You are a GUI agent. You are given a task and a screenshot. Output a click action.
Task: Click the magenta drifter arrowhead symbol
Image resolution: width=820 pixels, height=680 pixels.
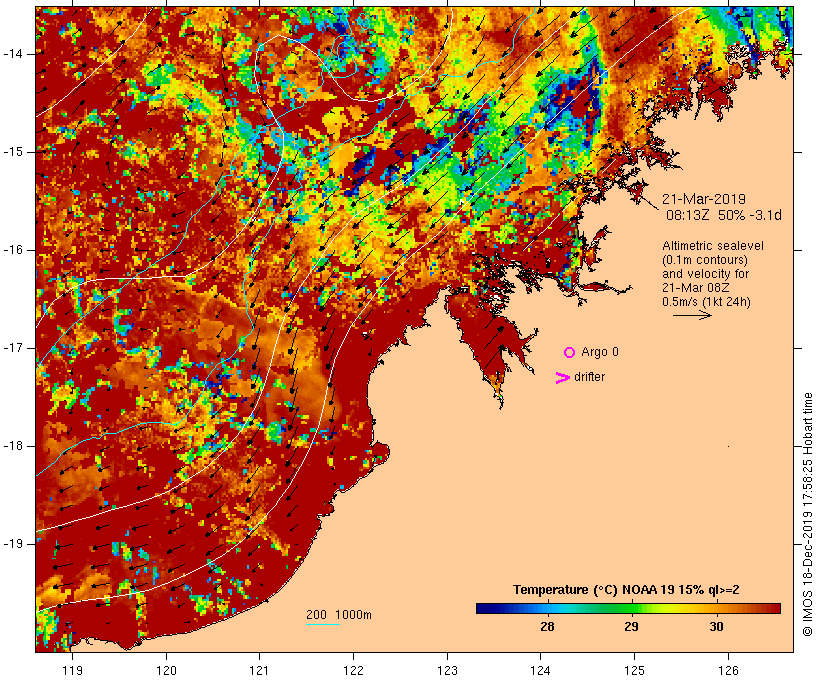562,378
